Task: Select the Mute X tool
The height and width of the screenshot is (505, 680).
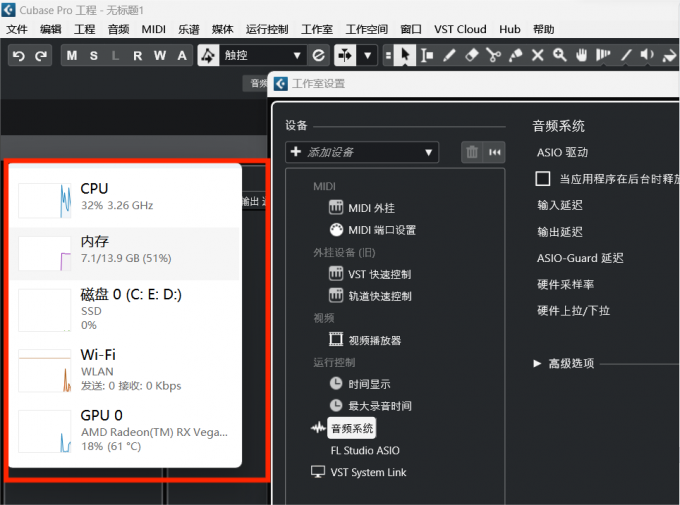Action: tap(538, 56)
